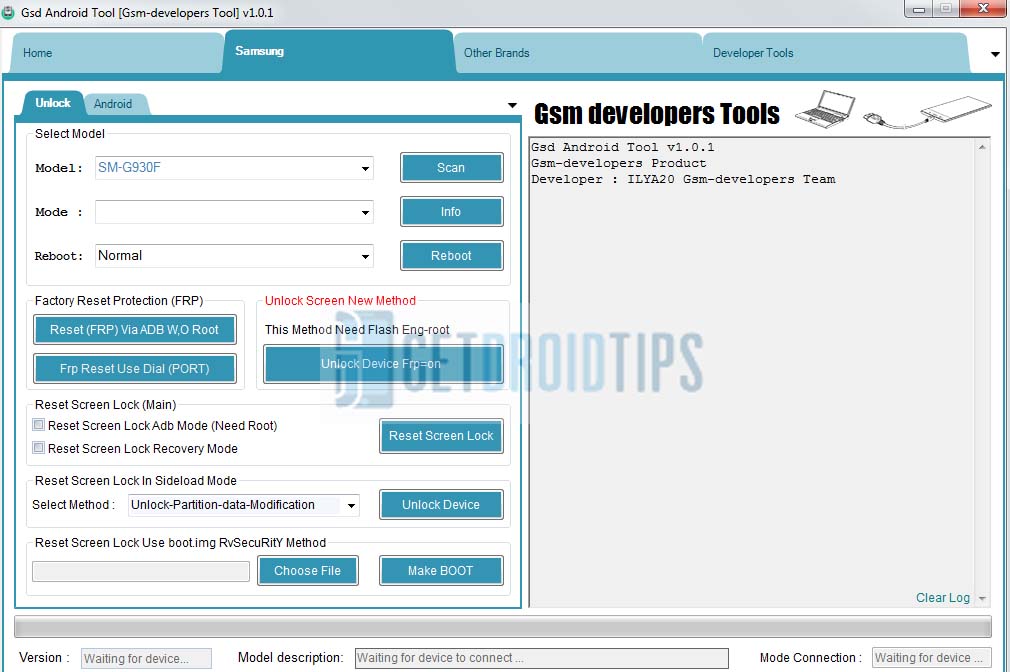Click the Mode Connection status field
This screenshot has height=672, width=1010.
coord(931,658)
